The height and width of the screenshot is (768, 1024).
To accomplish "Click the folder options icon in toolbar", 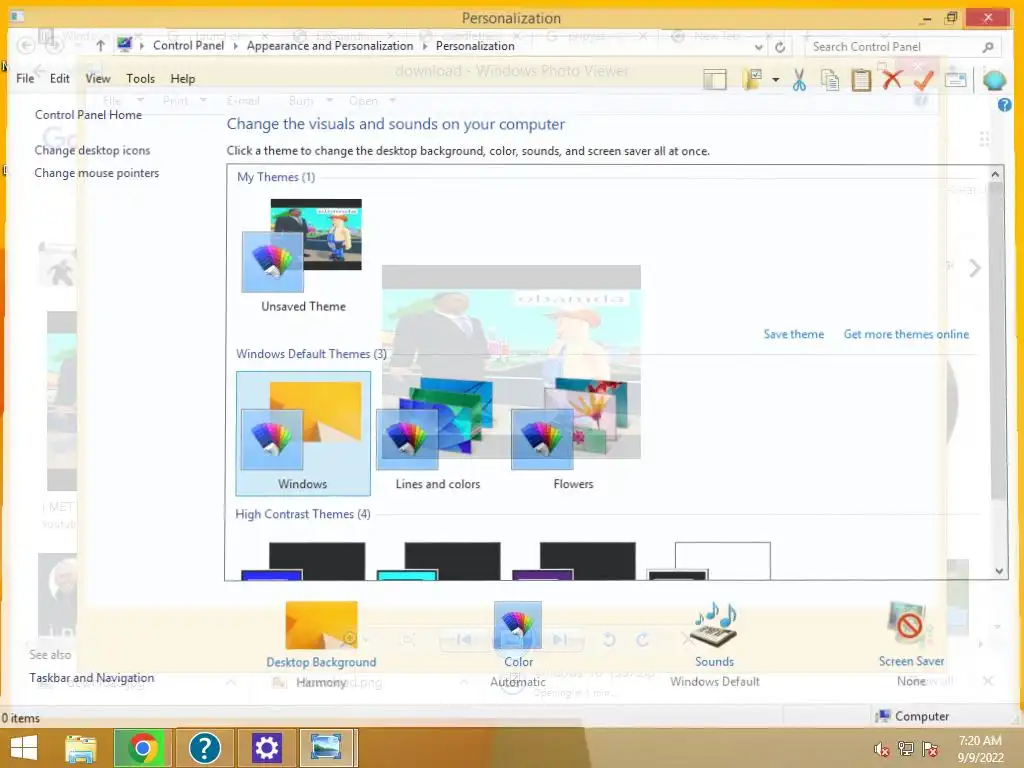I will 752,80.
